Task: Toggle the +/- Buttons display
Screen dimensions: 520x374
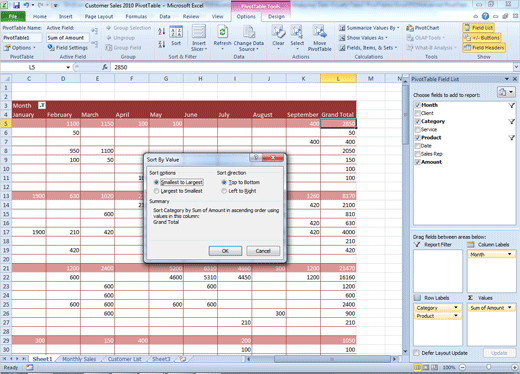Action: click(482, 38)
